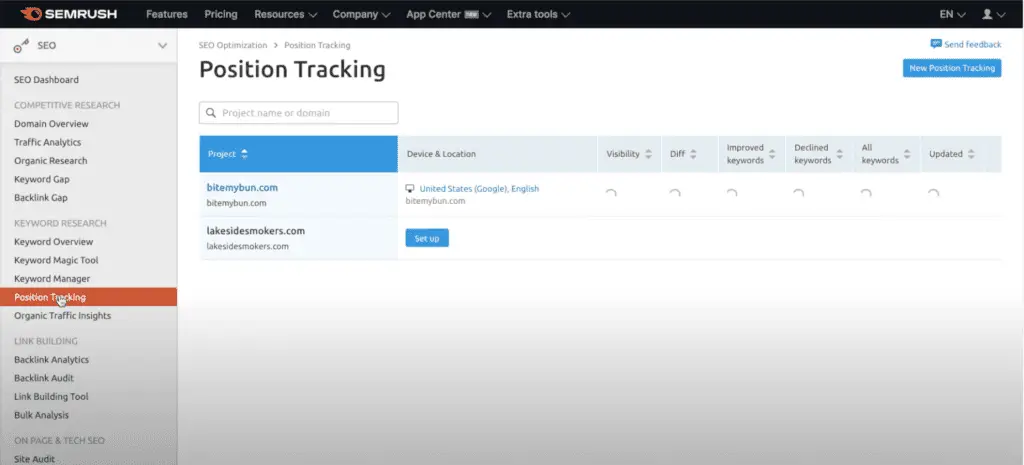Viewport: 1024px width, 465px height.
Task: Sort by Diff column arrows
Action: click(x=693, y=154)
